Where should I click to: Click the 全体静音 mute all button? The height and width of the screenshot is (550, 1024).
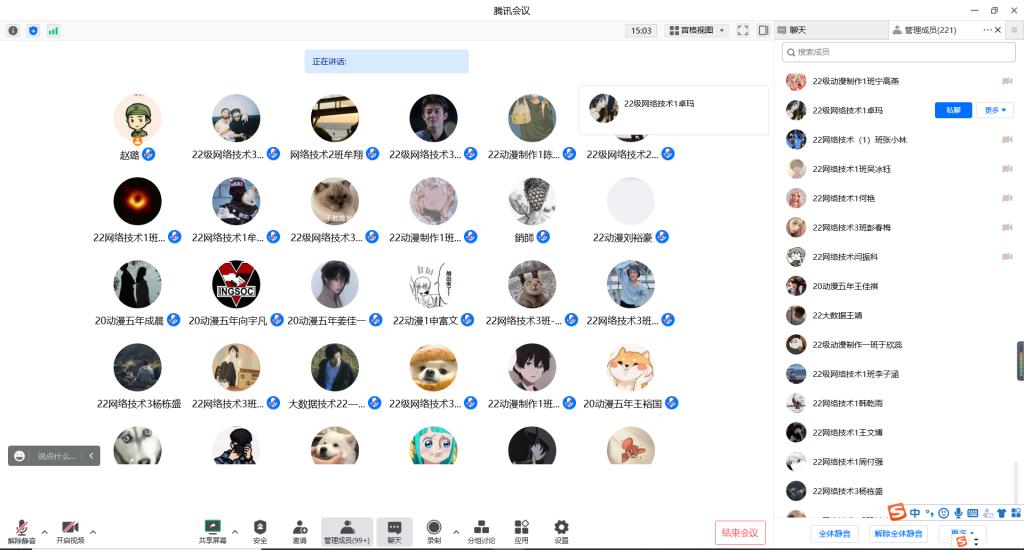tap(833, 533)
